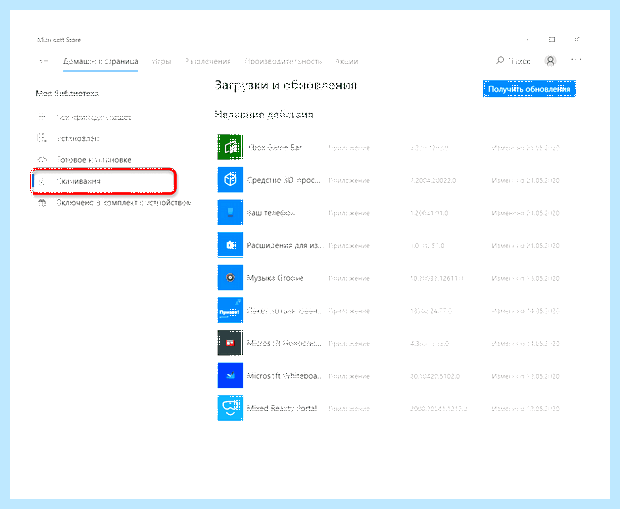The width and height of the screenshot is (620, 509).
Task: Click the Ваш телефон app name
Action: coord(271,213)
